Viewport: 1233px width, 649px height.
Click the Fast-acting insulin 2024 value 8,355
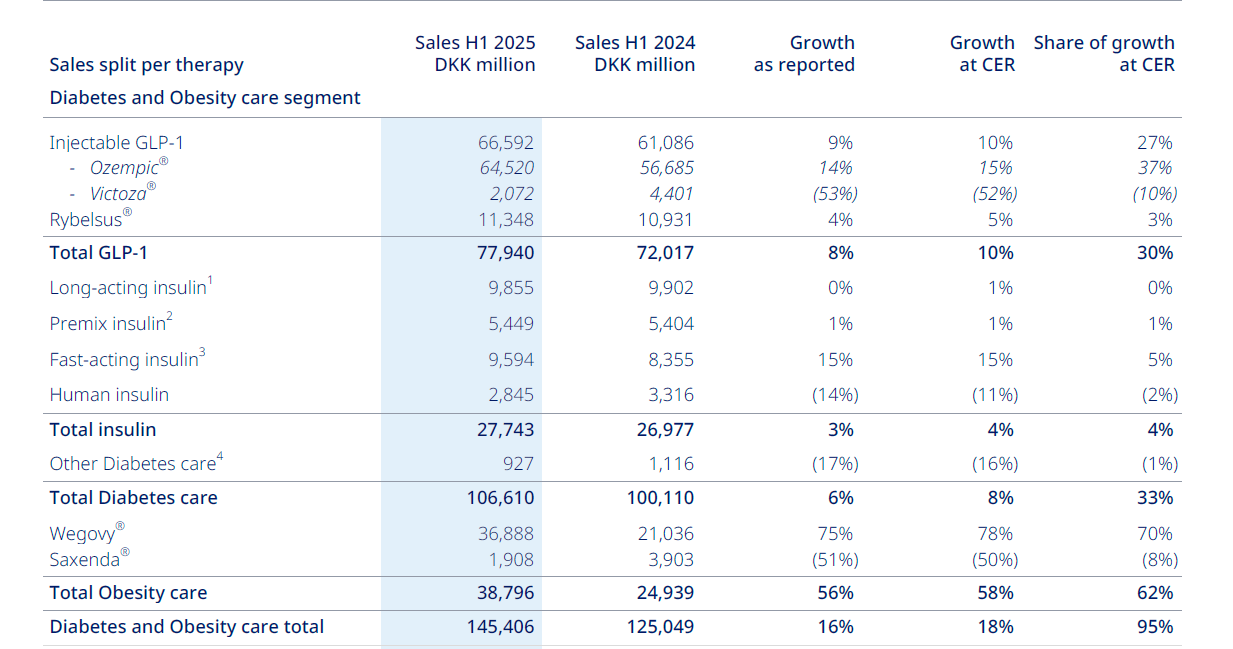click(x=671, y=360)
